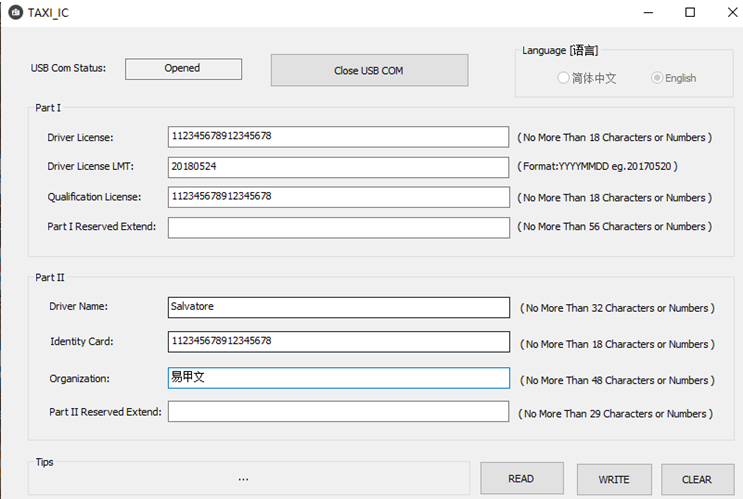Click the Driver Name field containing Salvatore

click(x=338, y=307)
